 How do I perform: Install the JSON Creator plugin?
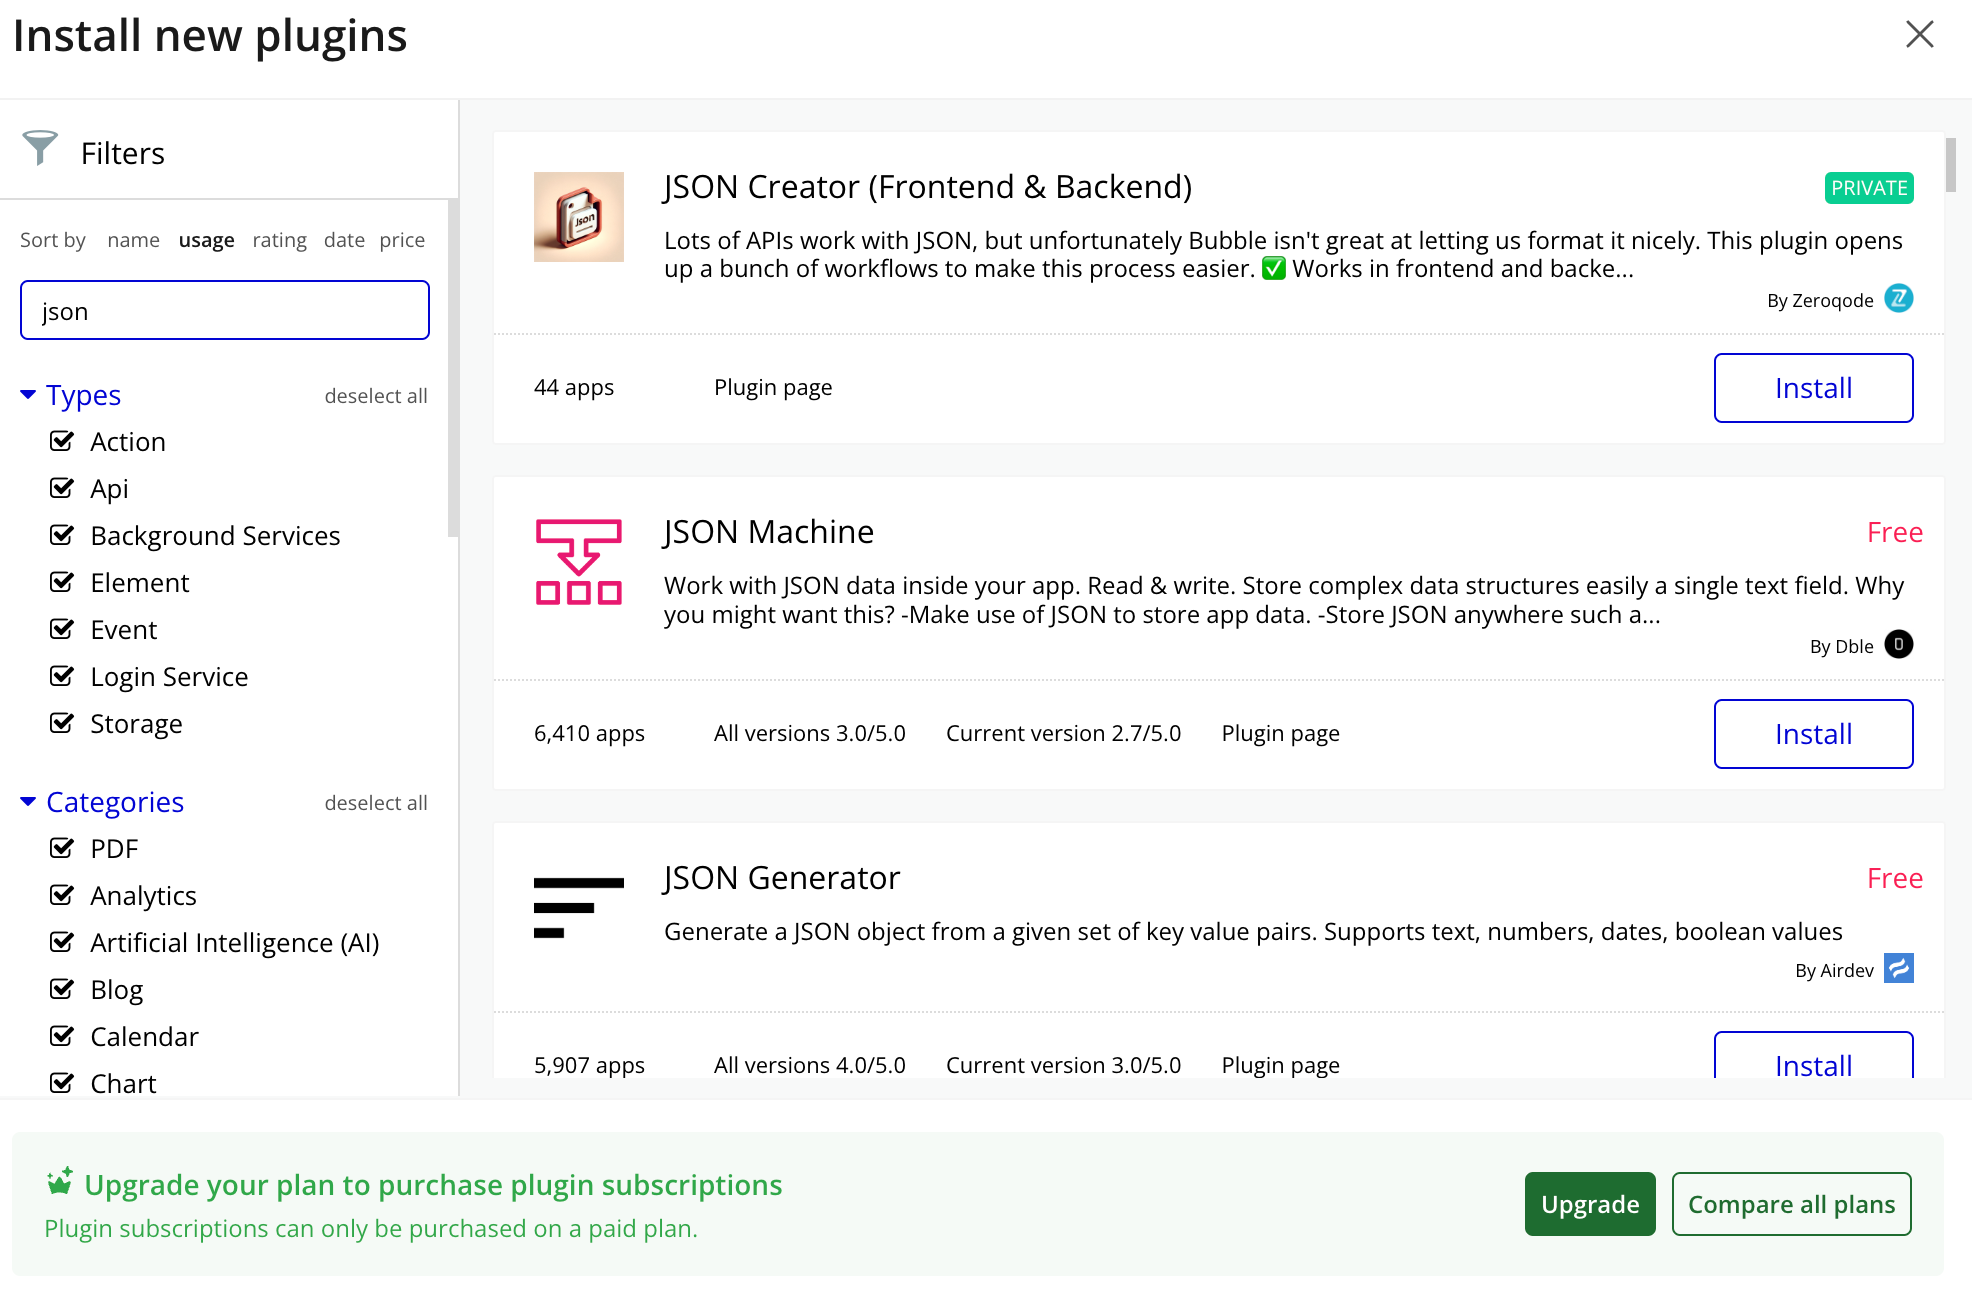pyautogui.click(x=1814, y=388)
